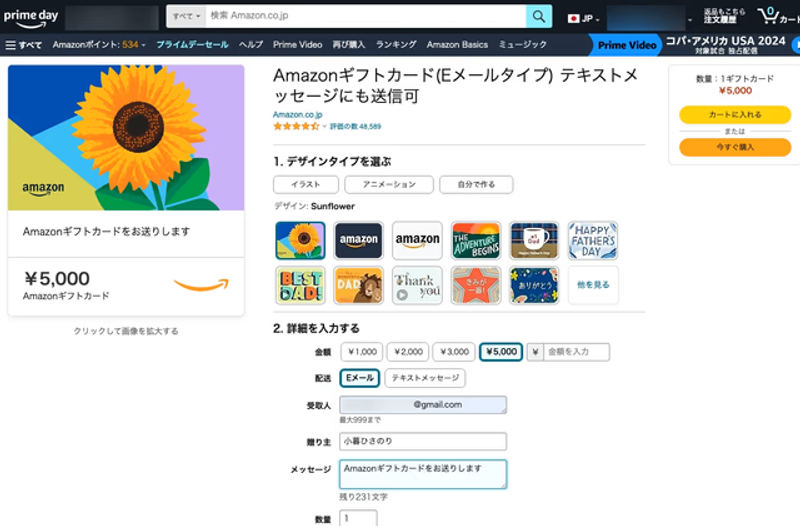Select the Sunflower gift card design
Image resolution: width=800 pixels, height=526 pixels.
[300, 241]
